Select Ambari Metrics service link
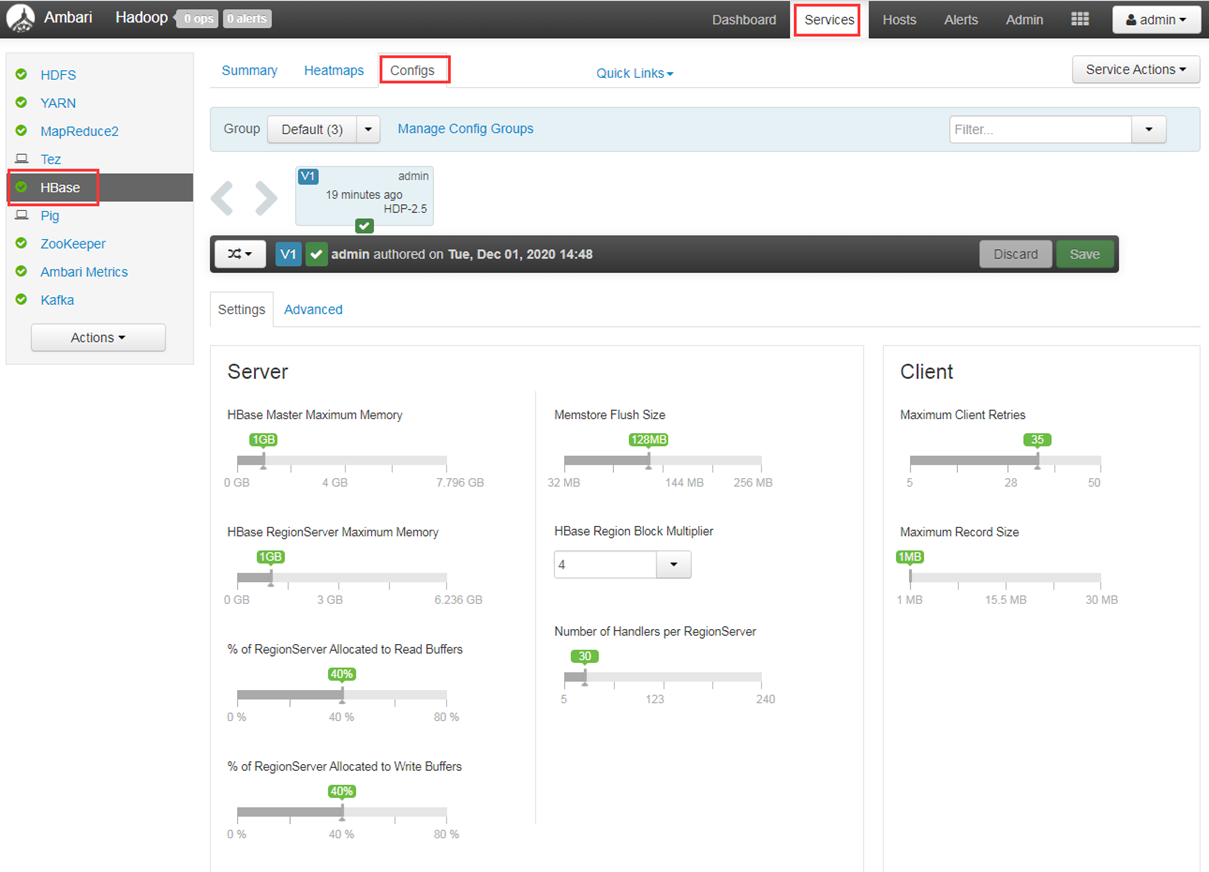This screenshot has width=1209, height=872. [84, 272]
